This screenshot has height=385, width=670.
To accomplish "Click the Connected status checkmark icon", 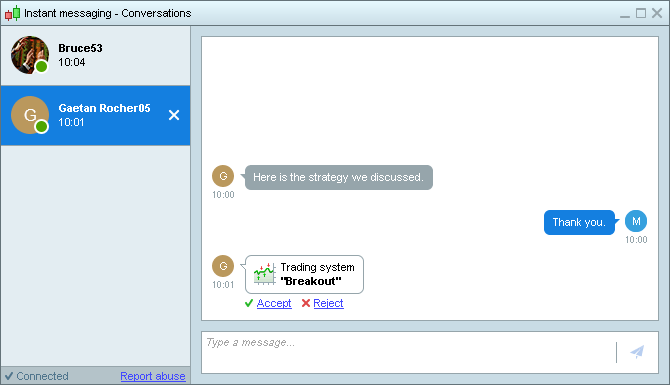I will coord(9,376).
